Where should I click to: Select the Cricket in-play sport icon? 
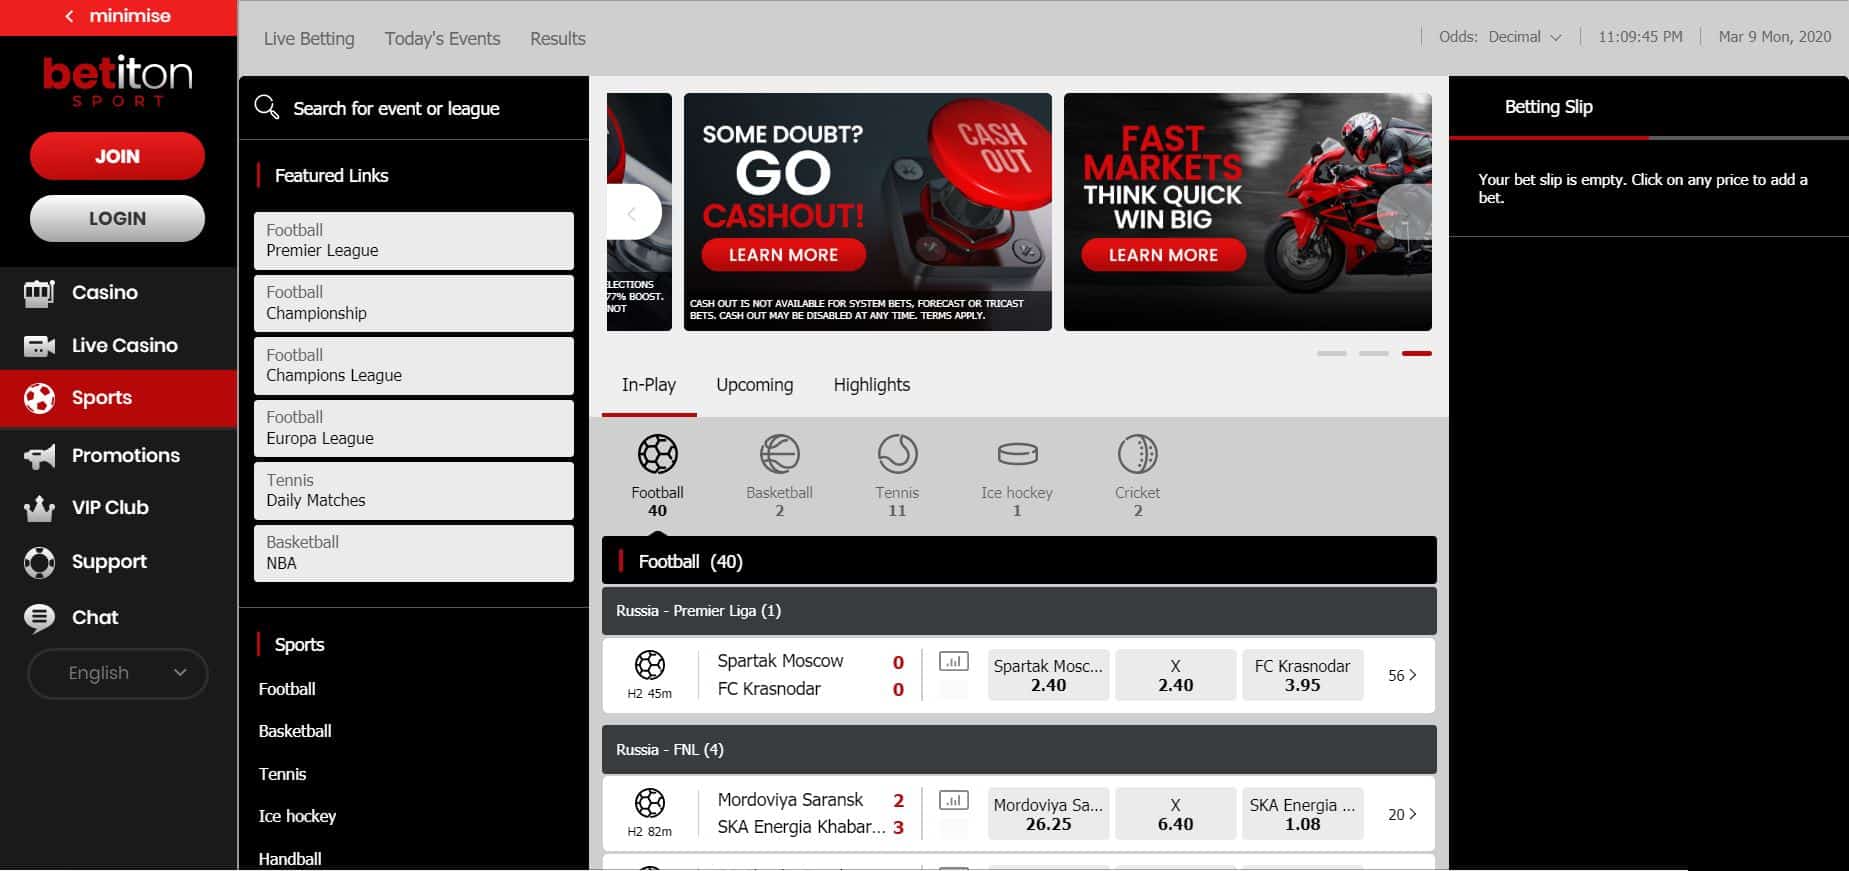[1137, 454]
